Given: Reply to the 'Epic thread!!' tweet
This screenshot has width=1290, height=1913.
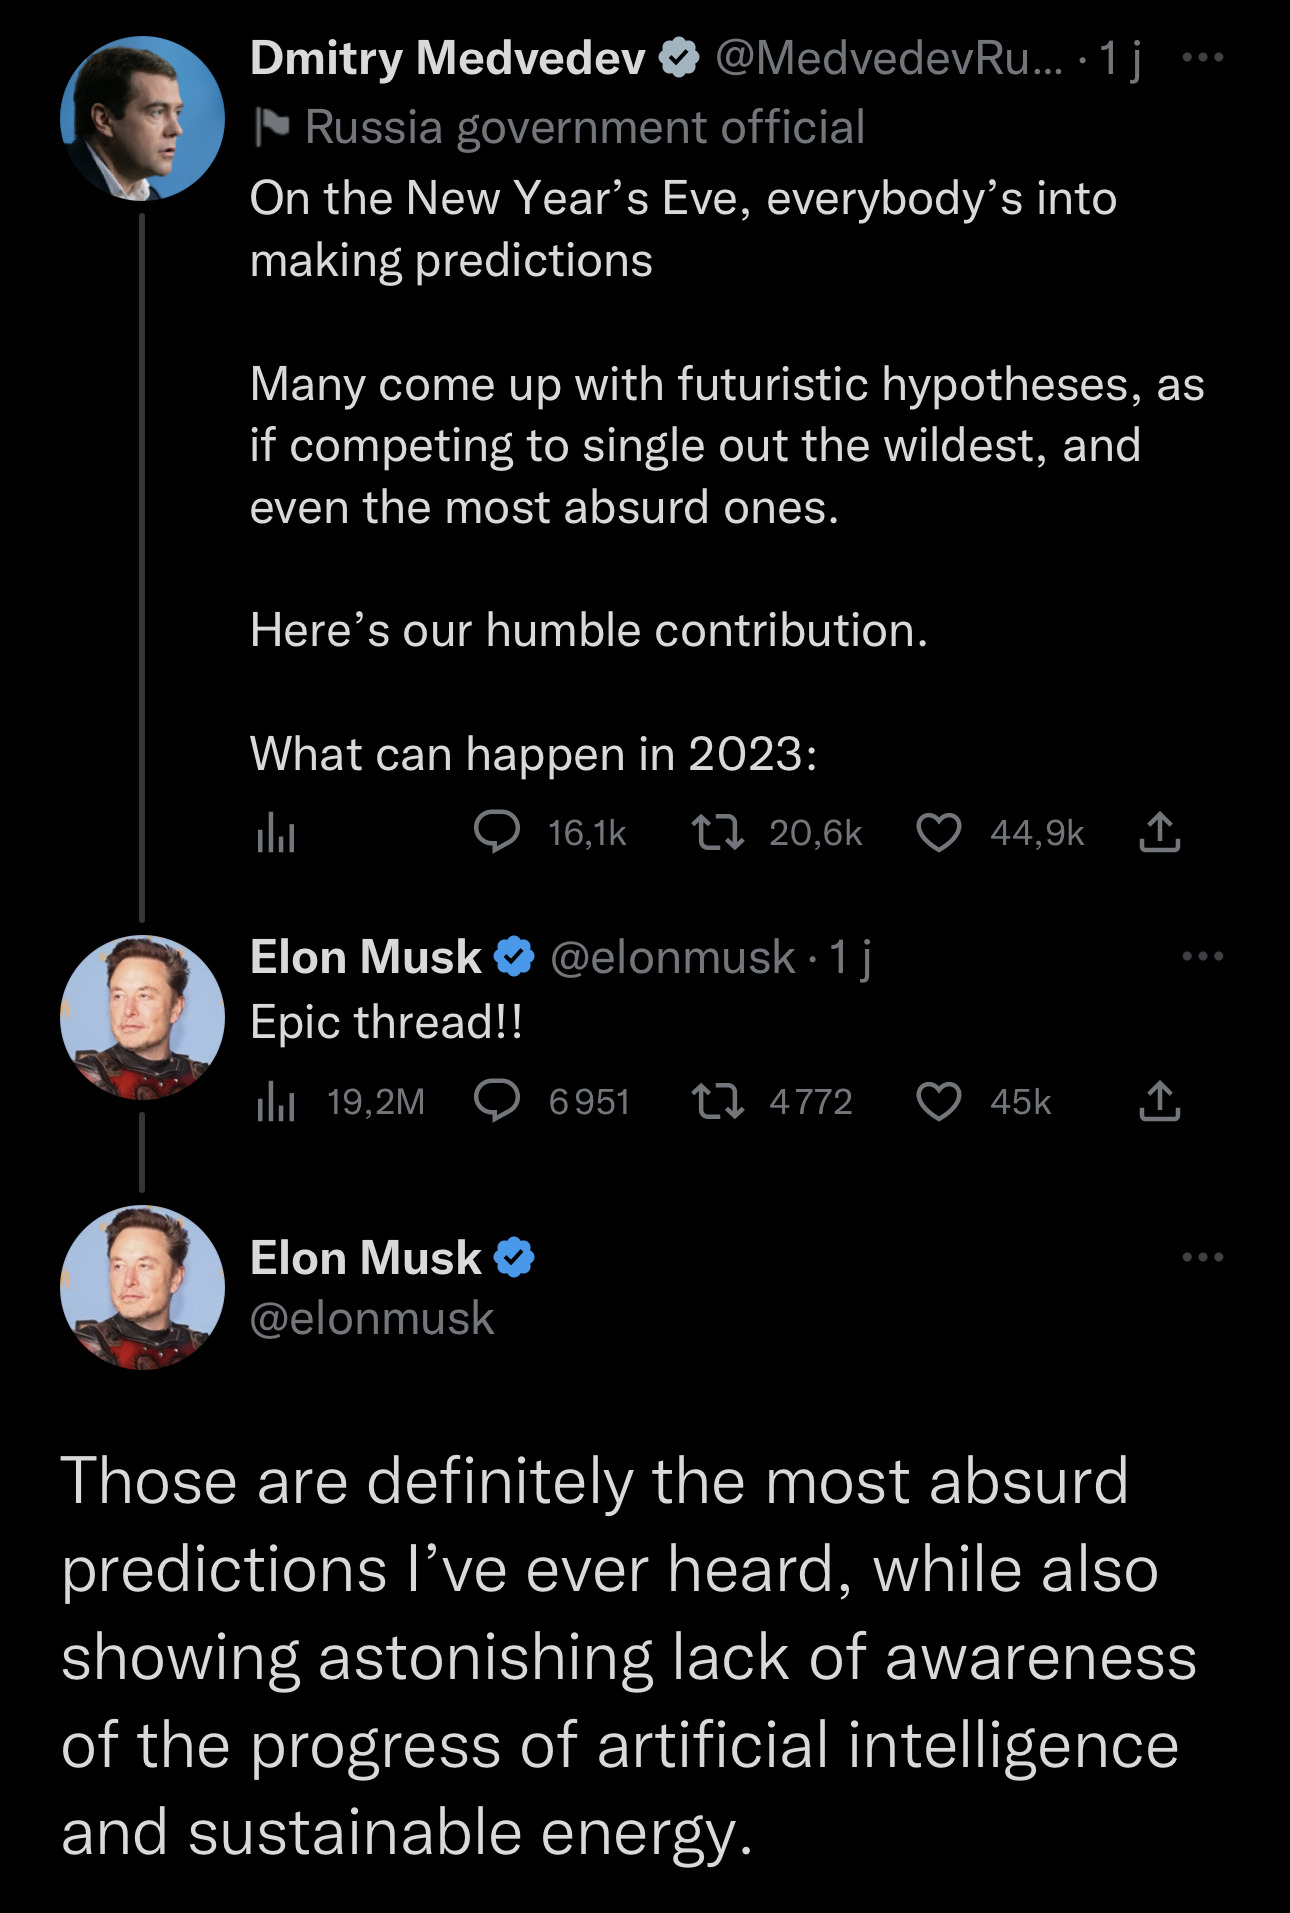Looking at the screenshot, I should (x=497, y=1101).
